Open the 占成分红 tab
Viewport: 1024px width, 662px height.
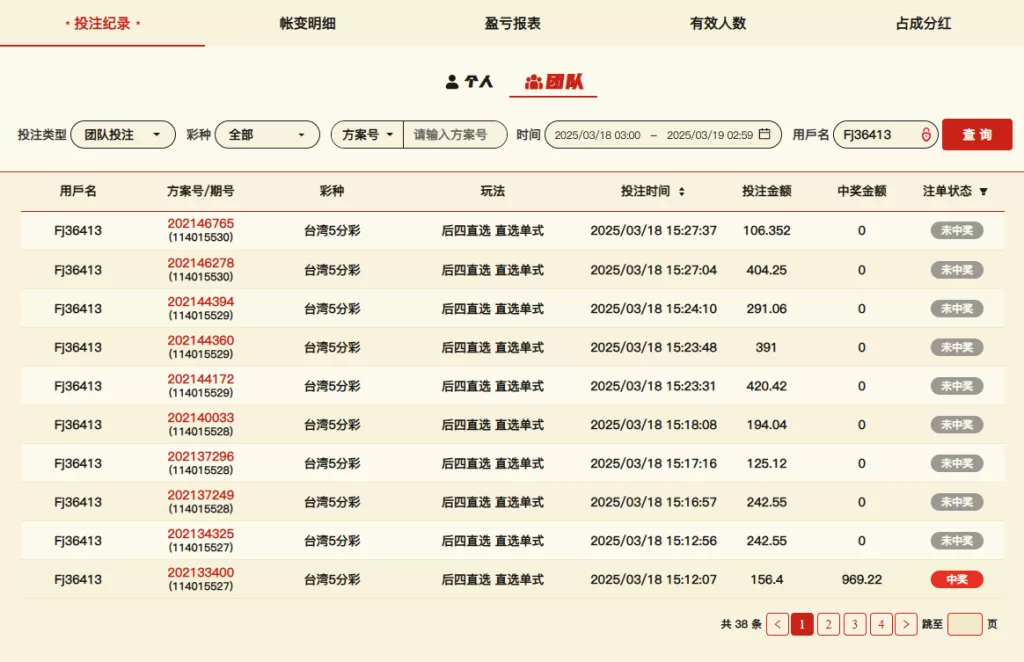(923, 23)
